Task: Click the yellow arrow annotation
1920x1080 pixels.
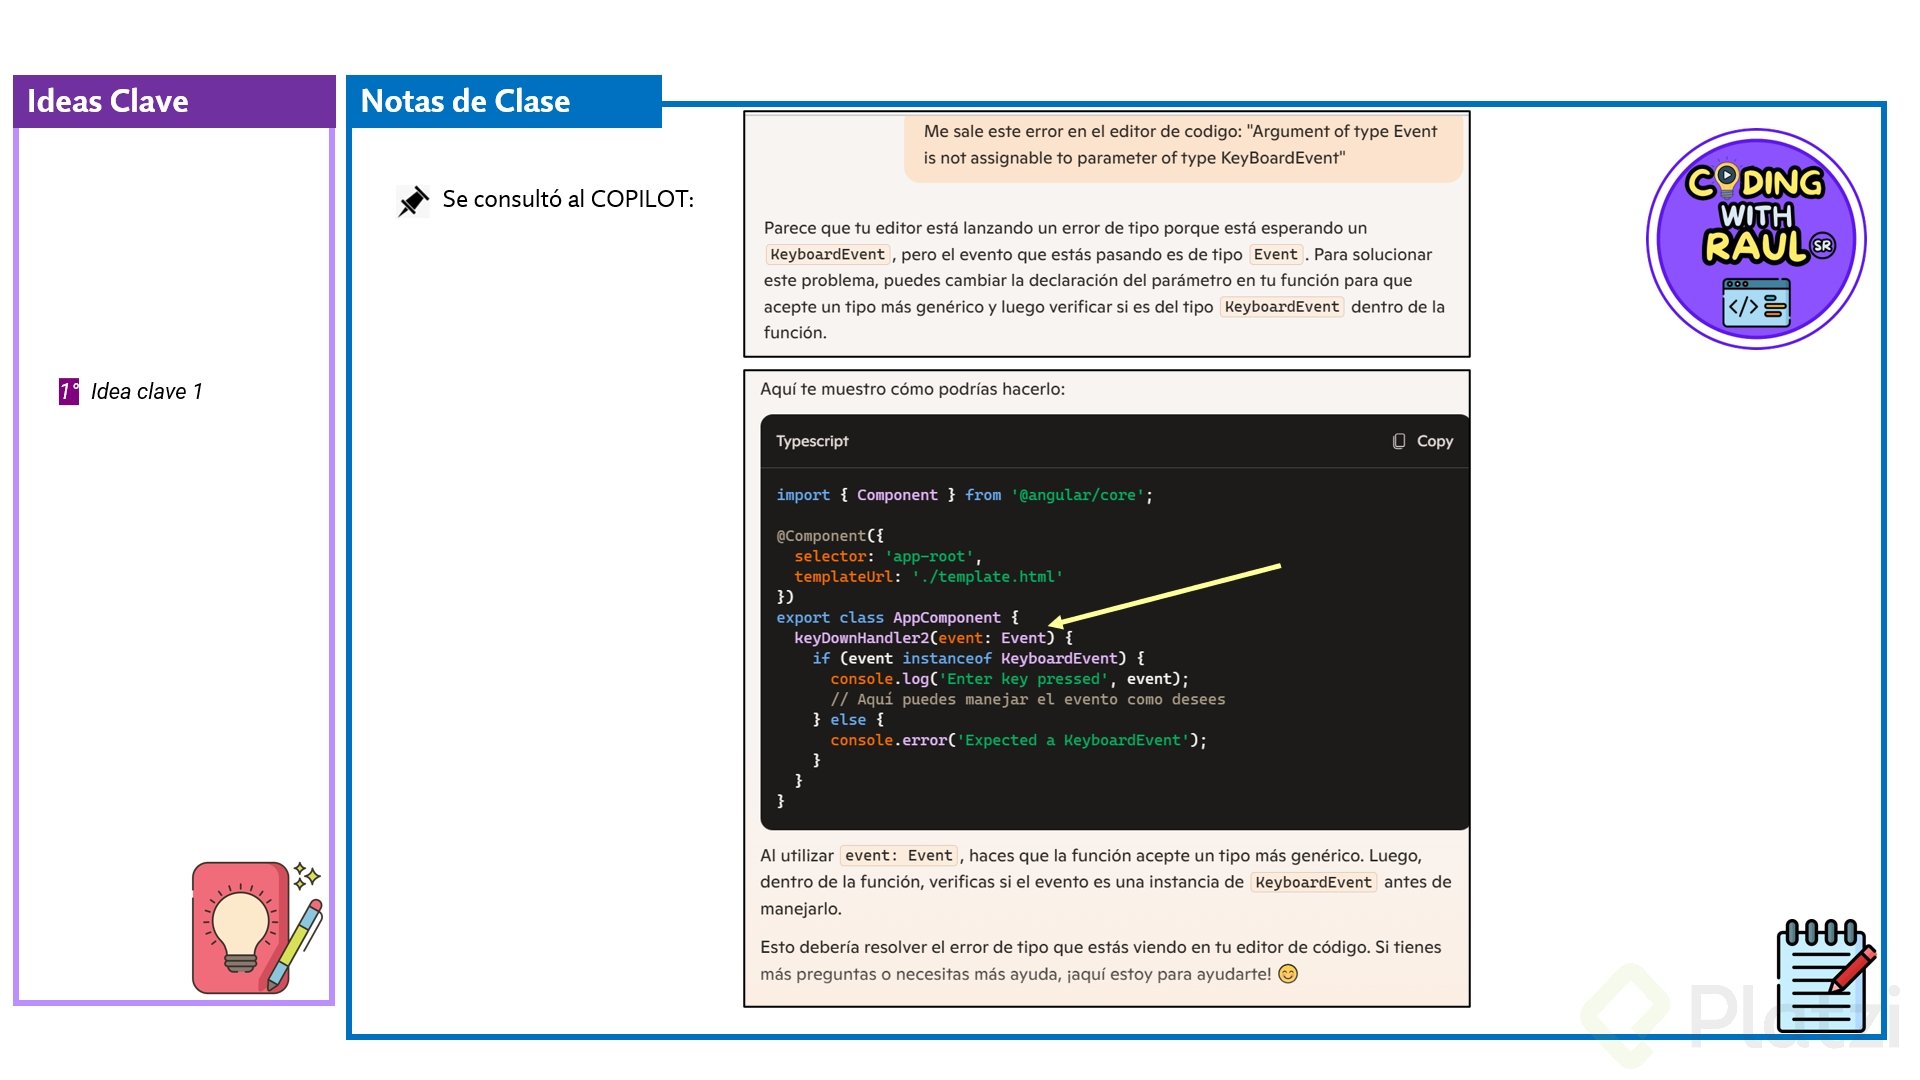Action: point(1165,595)
